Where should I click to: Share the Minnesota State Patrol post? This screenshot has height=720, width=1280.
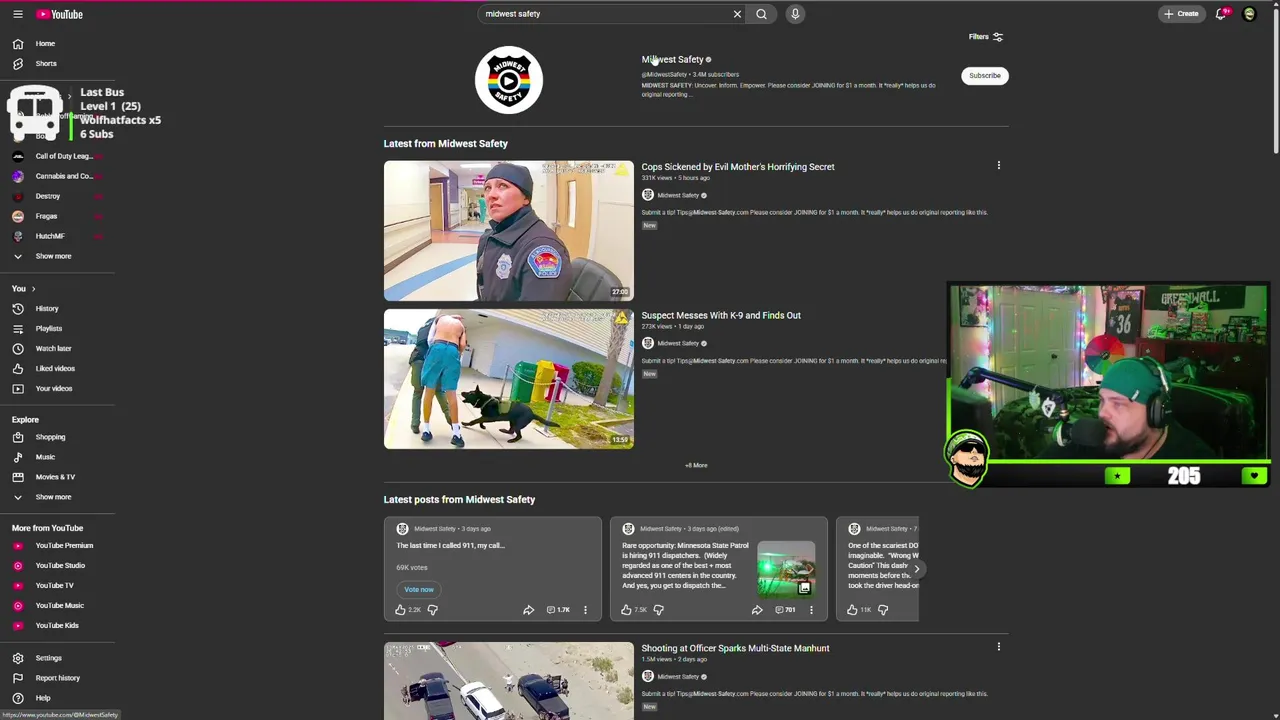coord(757,610)
